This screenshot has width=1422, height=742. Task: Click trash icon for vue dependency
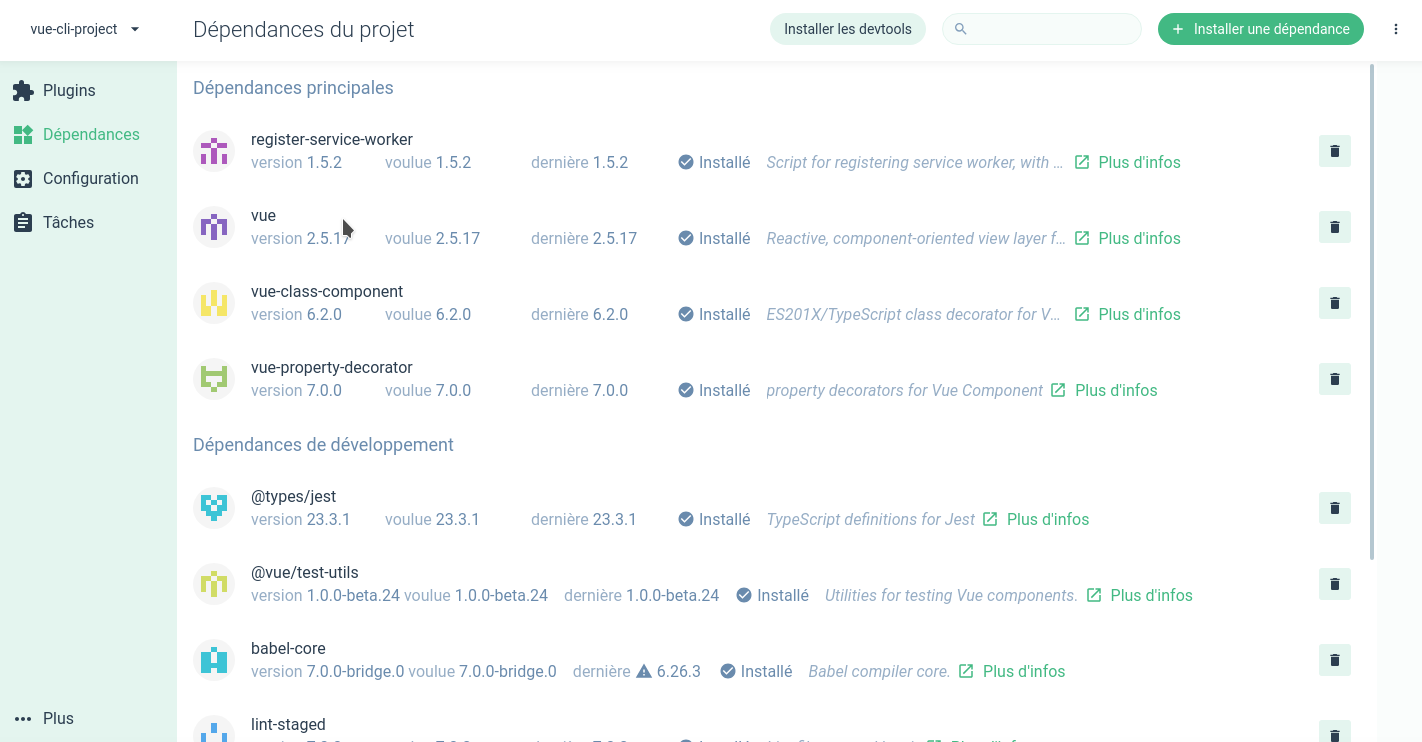pos(1334,227)
